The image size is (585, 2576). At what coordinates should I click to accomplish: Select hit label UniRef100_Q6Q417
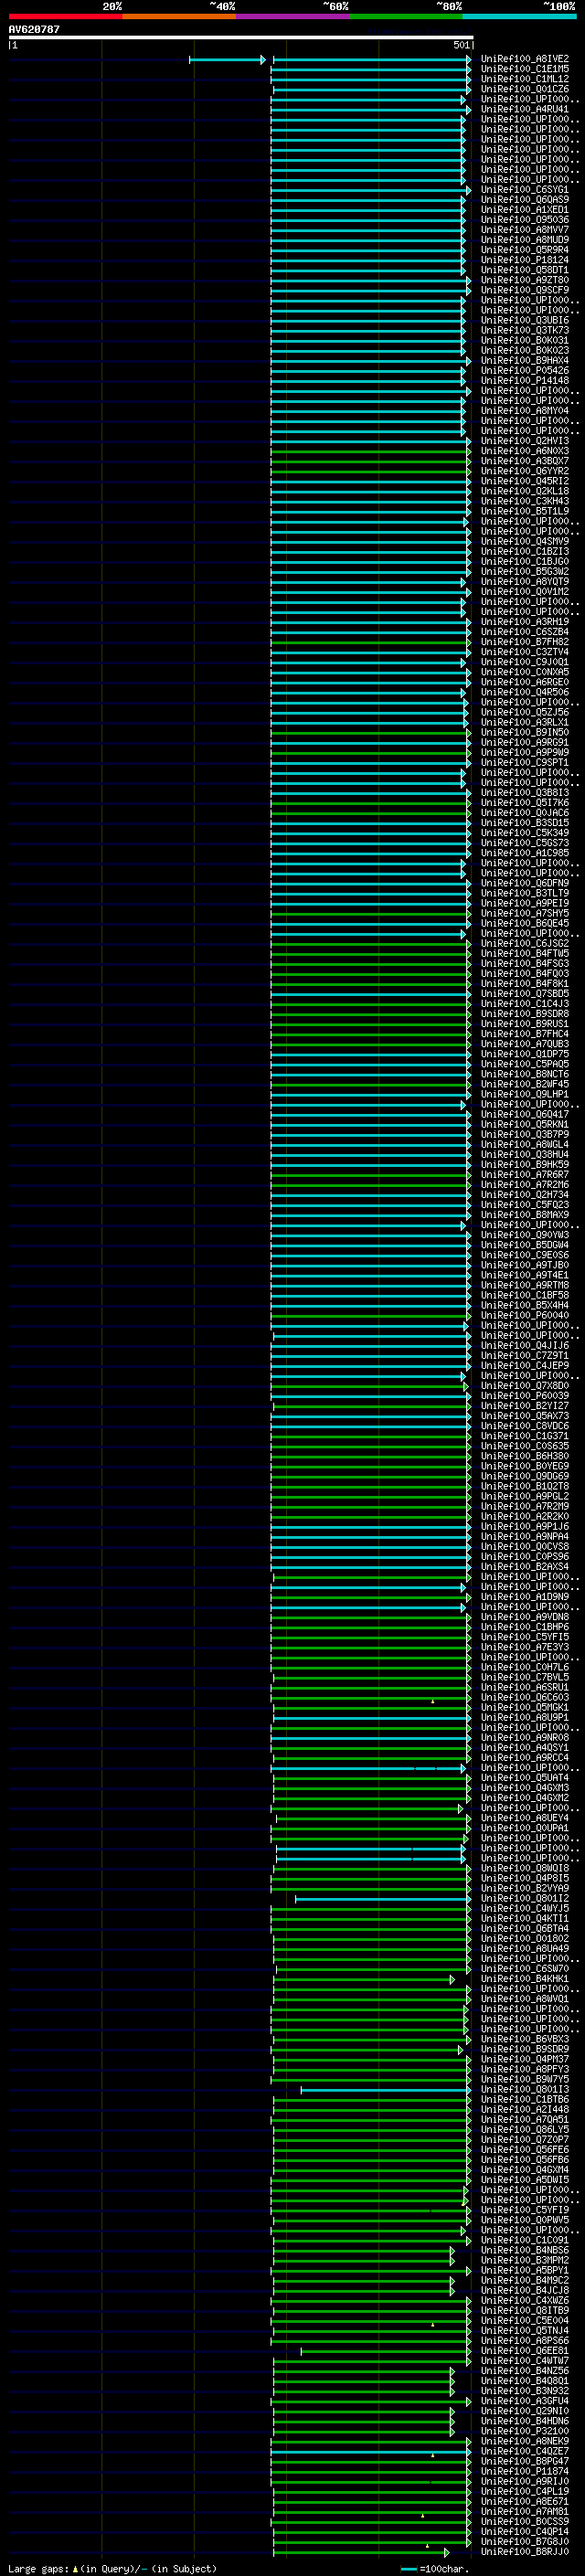point(525,1114)
